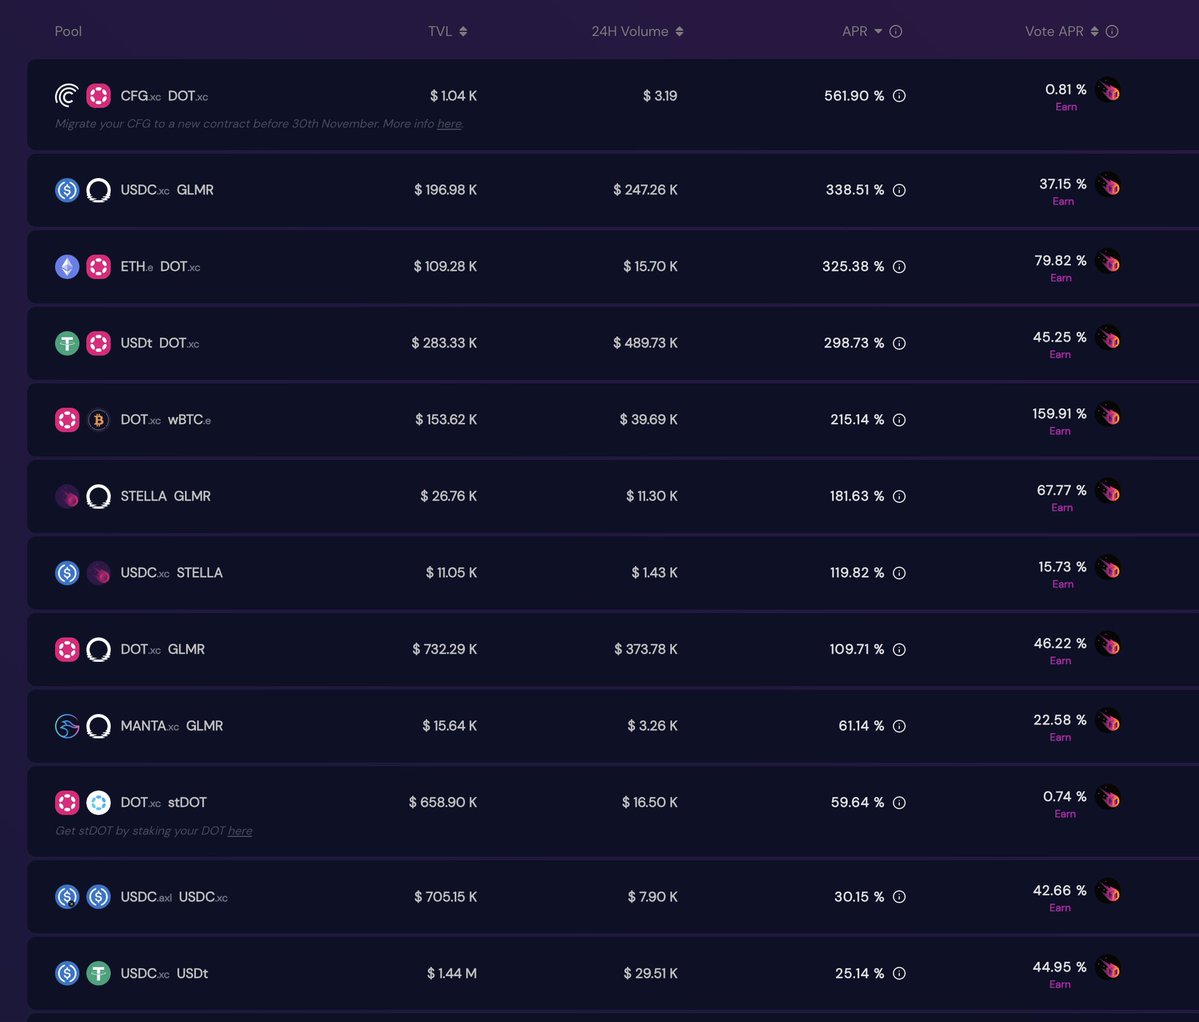
Task: Open APR info for MANTA.xc GLMR pool
Action: [x=899, y=726]
